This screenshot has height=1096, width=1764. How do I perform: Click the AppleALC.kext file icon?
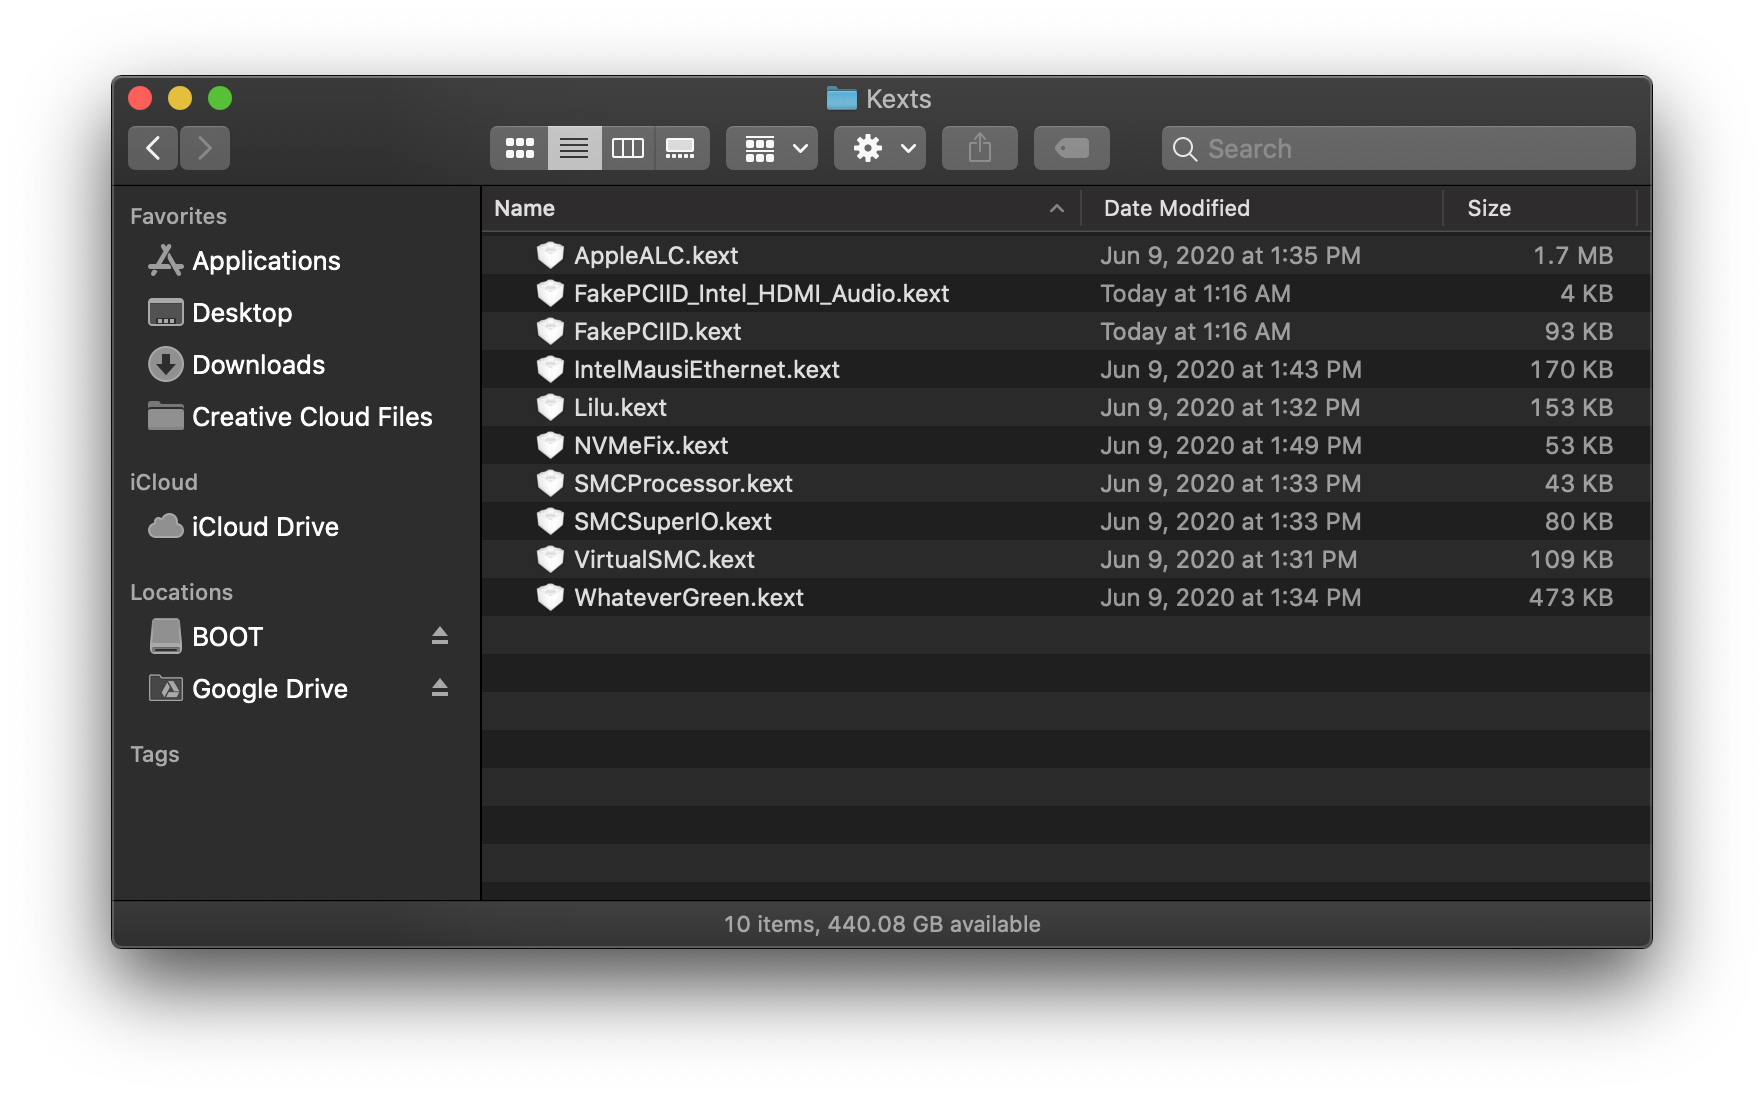click(550, 255)
